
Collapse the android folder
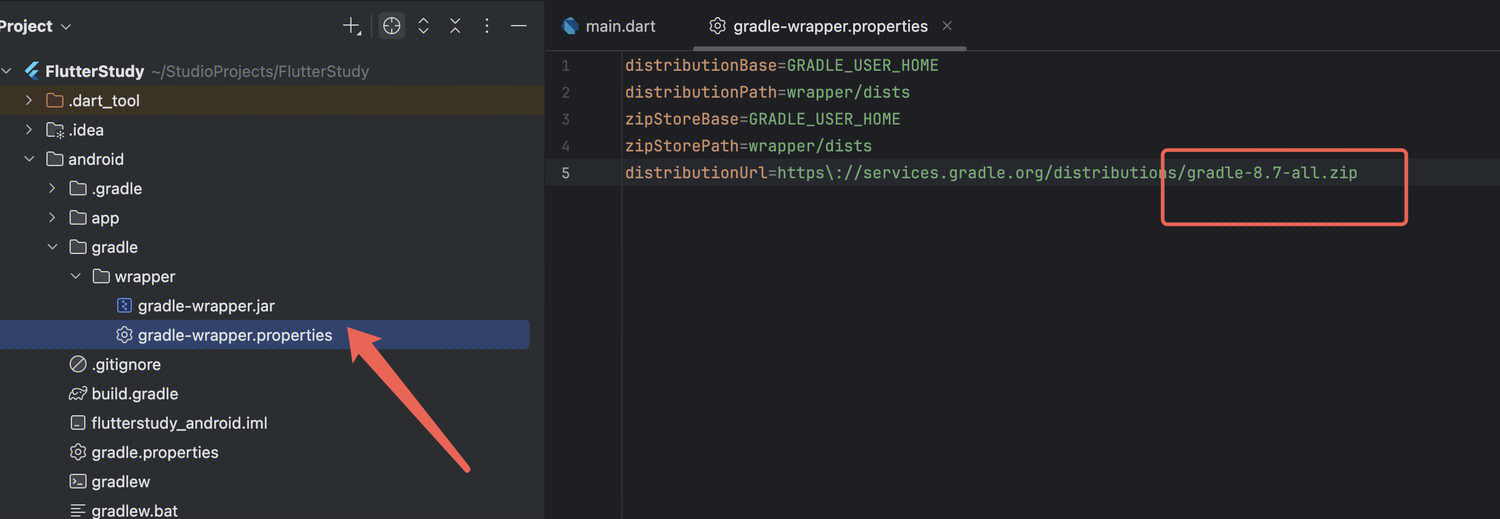coord(29,159)
